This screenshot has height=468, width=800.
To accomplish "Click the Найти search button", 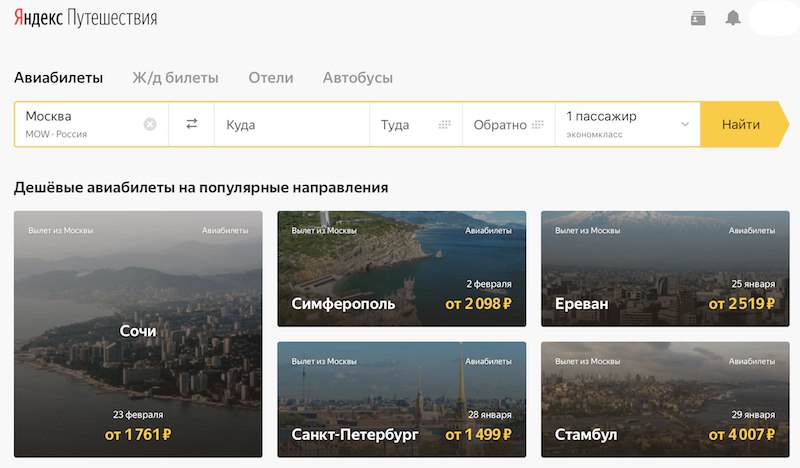I will click(744, 124).
